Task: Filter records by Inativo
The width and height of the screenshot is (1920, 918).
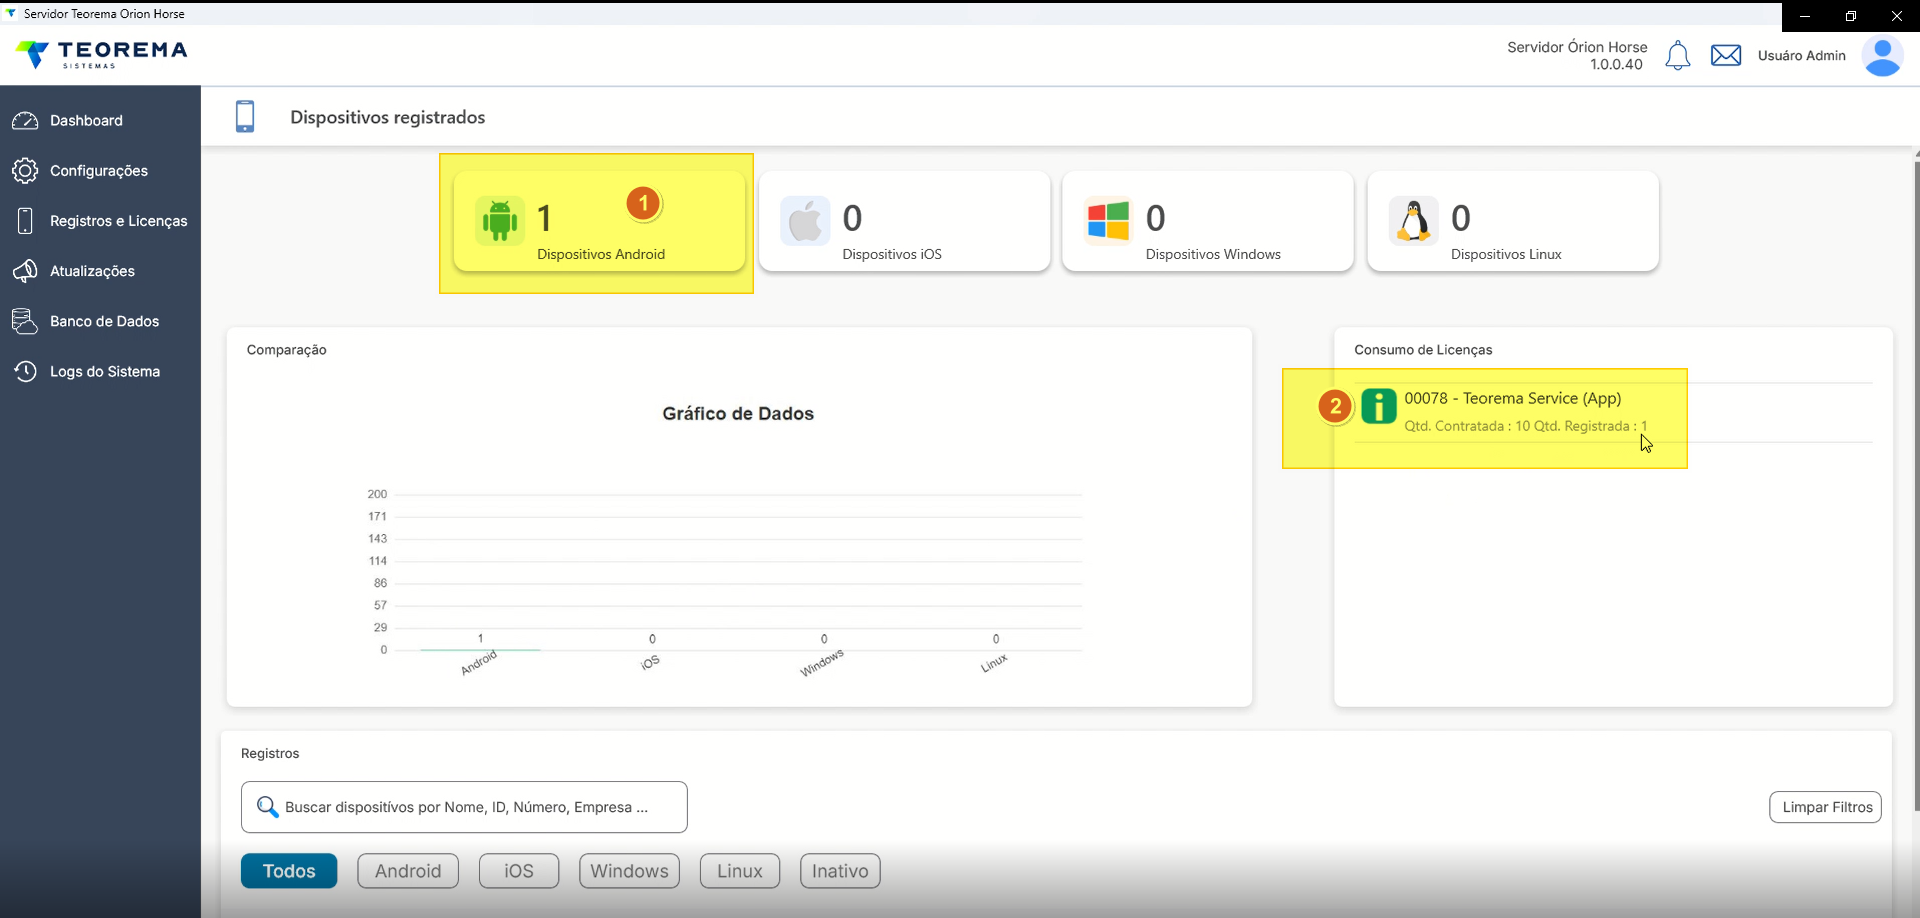Action: (x=840, y=871)
